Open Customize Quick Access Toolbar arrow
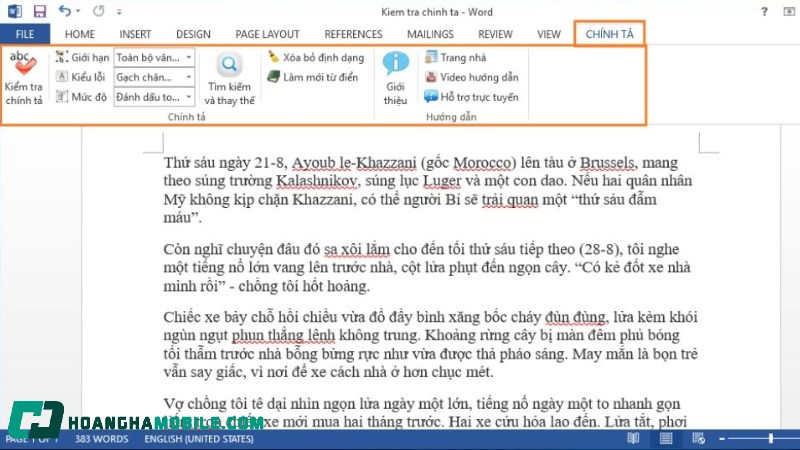Viewport: 800px width, 450px height. [119, 11]
